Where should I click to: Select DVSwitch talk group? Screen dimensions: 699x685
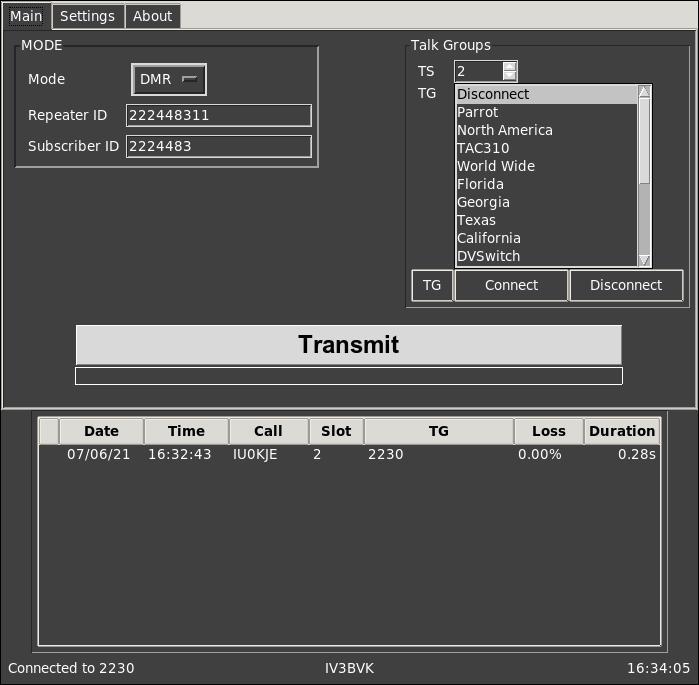click(547, 256)
